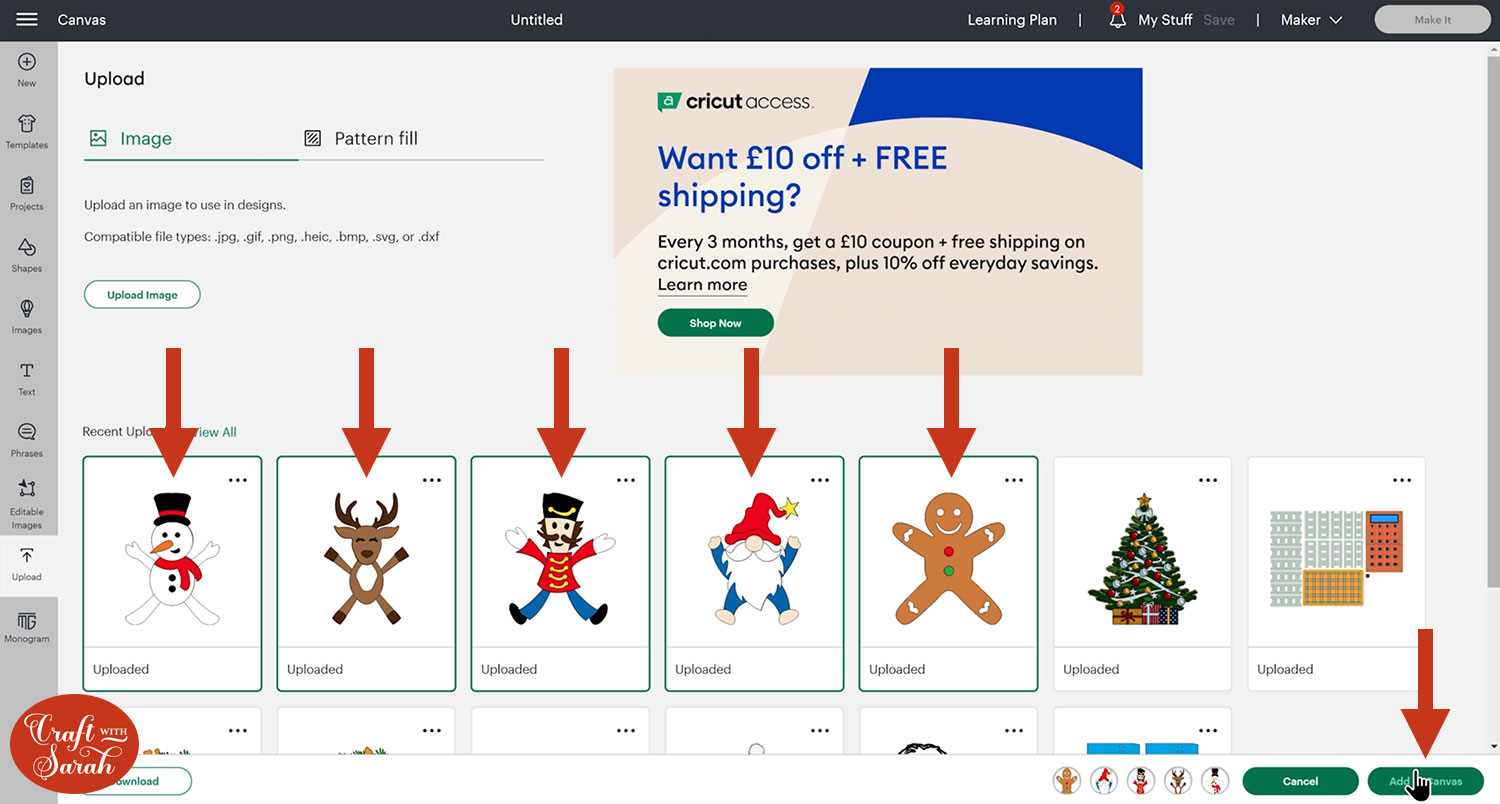Select the New project icon
The height and width of the screenshot is (804, 1500).
point(27,70)
